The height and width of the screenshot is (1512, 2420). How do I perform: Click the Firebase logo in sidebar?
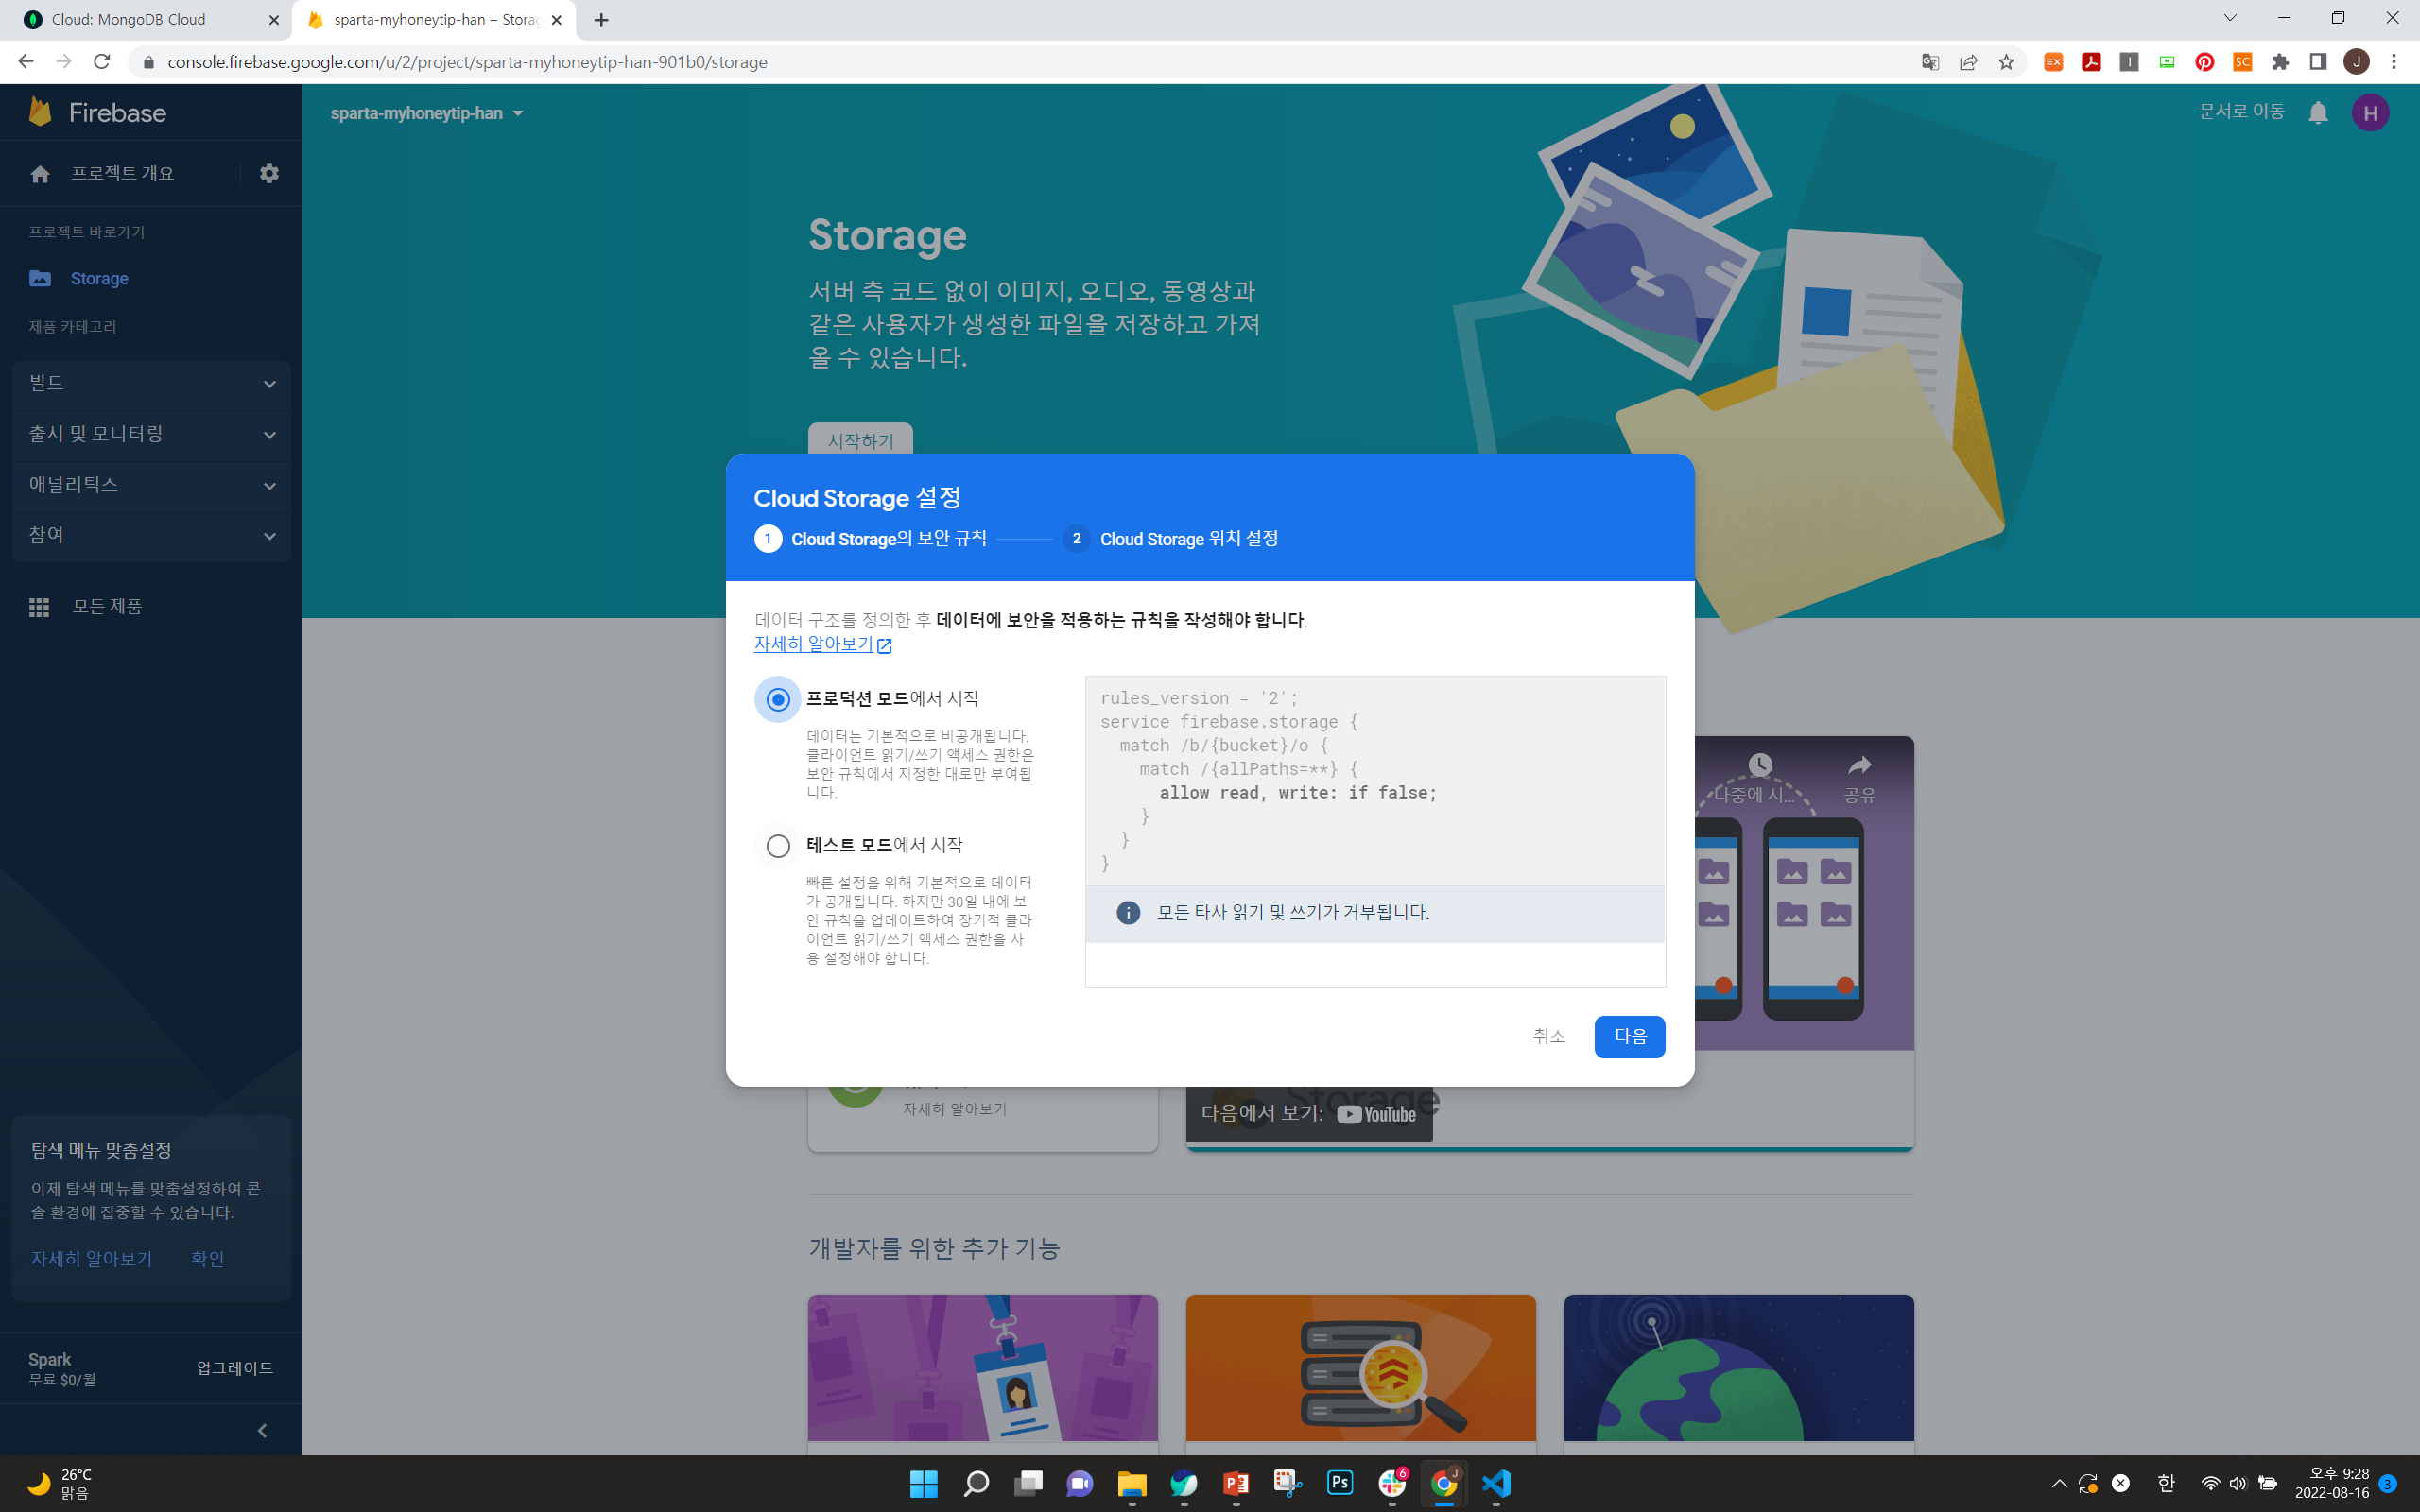[x=97, y=112]
